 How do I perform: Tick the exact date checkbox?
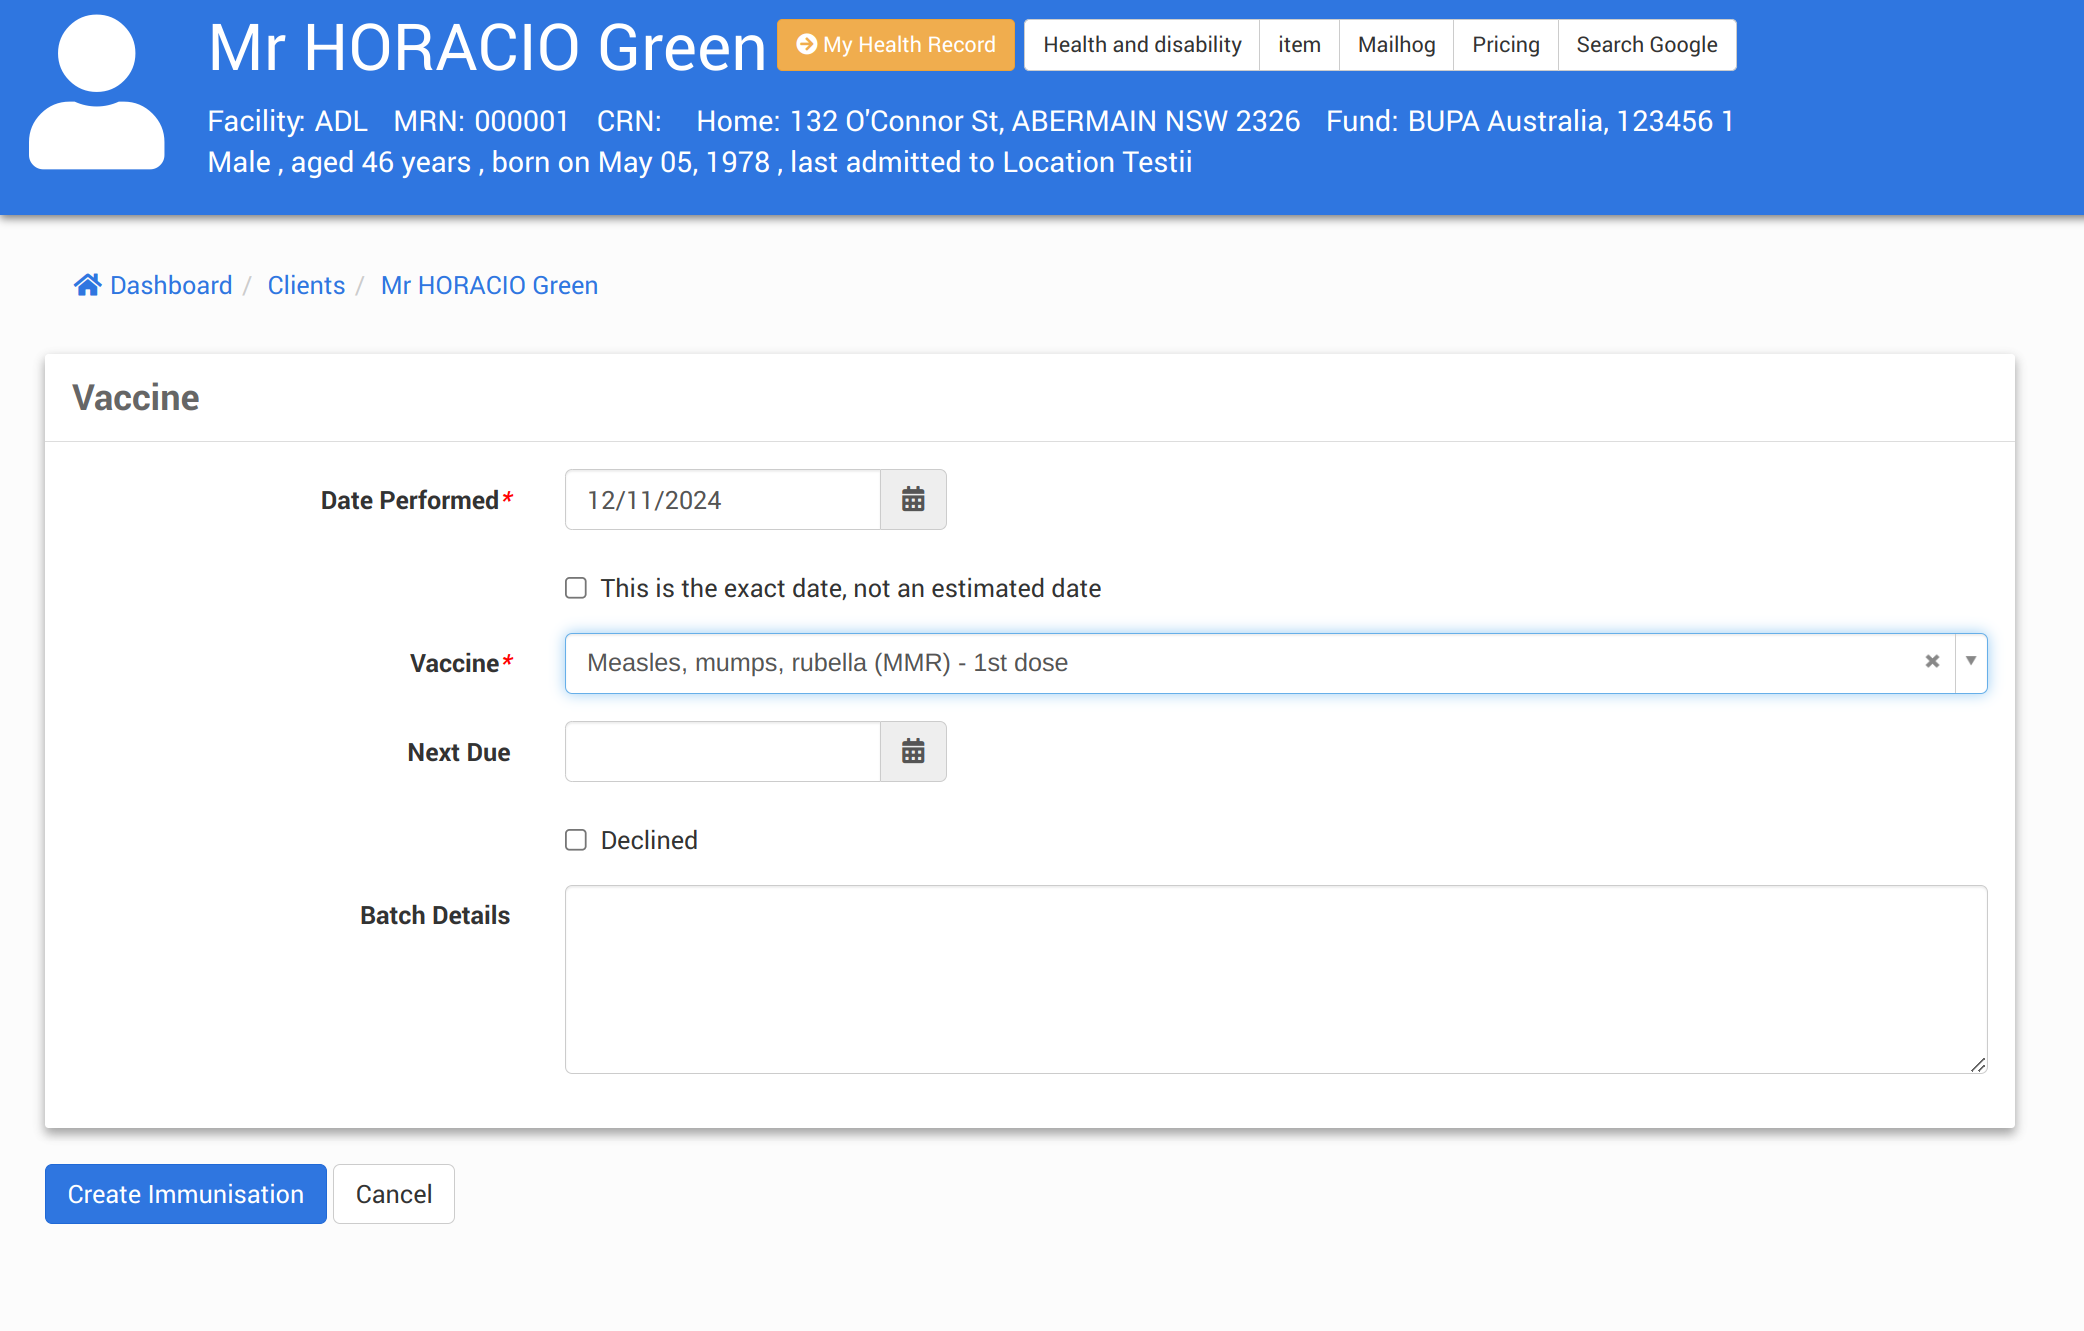click(x=576, y=588)
